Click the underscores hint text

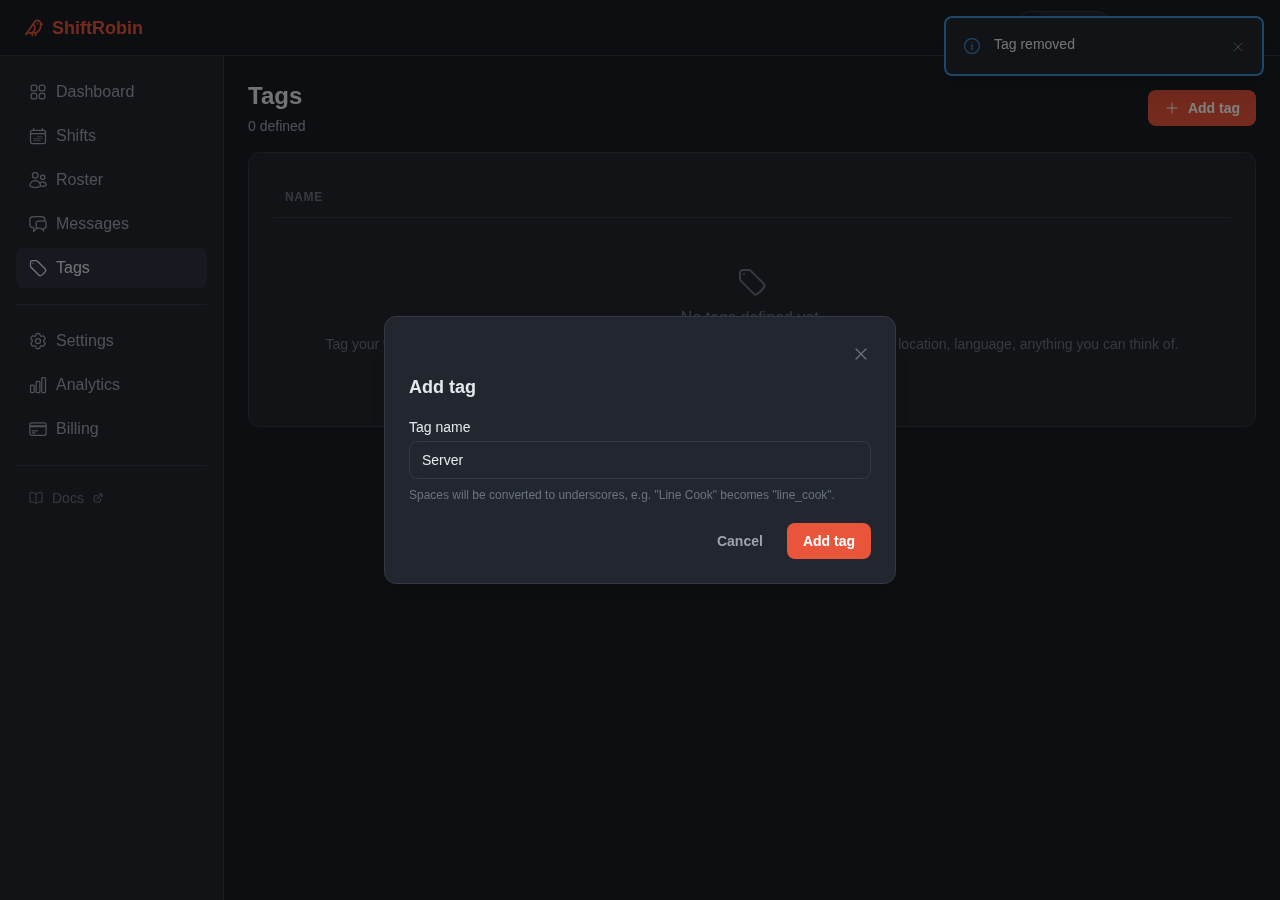click(x=622, y=495)
